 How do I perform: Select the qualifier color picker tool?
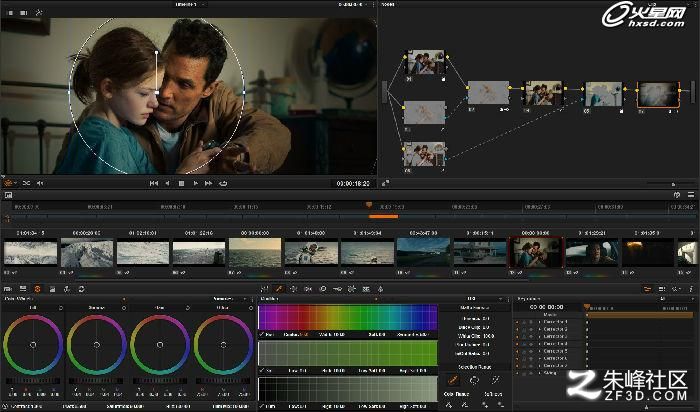pyautogui.click(x=453, y=380)
